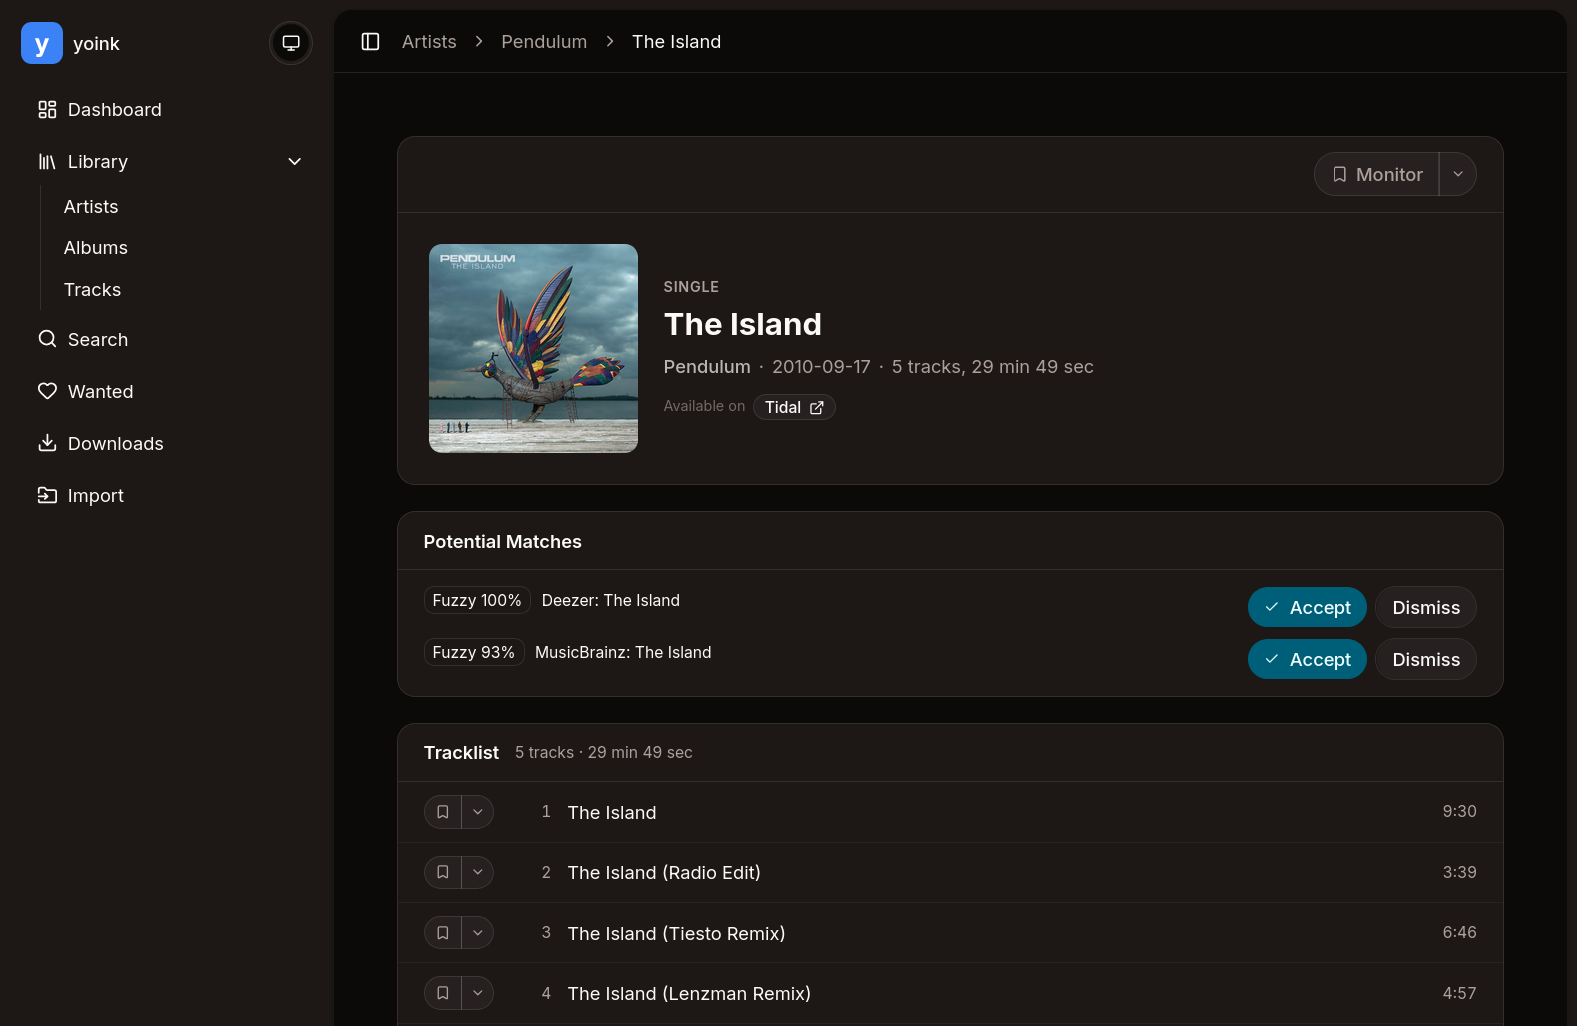
Task: Accept the Deezer fuzzy 100% match
Action: pyautogui.click(x=1307, y=608)
